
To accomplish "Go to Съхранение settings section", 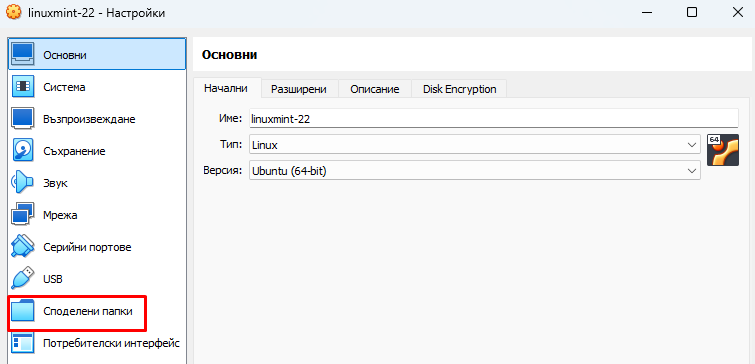I will pyautogui.click(x=97, y=151).
